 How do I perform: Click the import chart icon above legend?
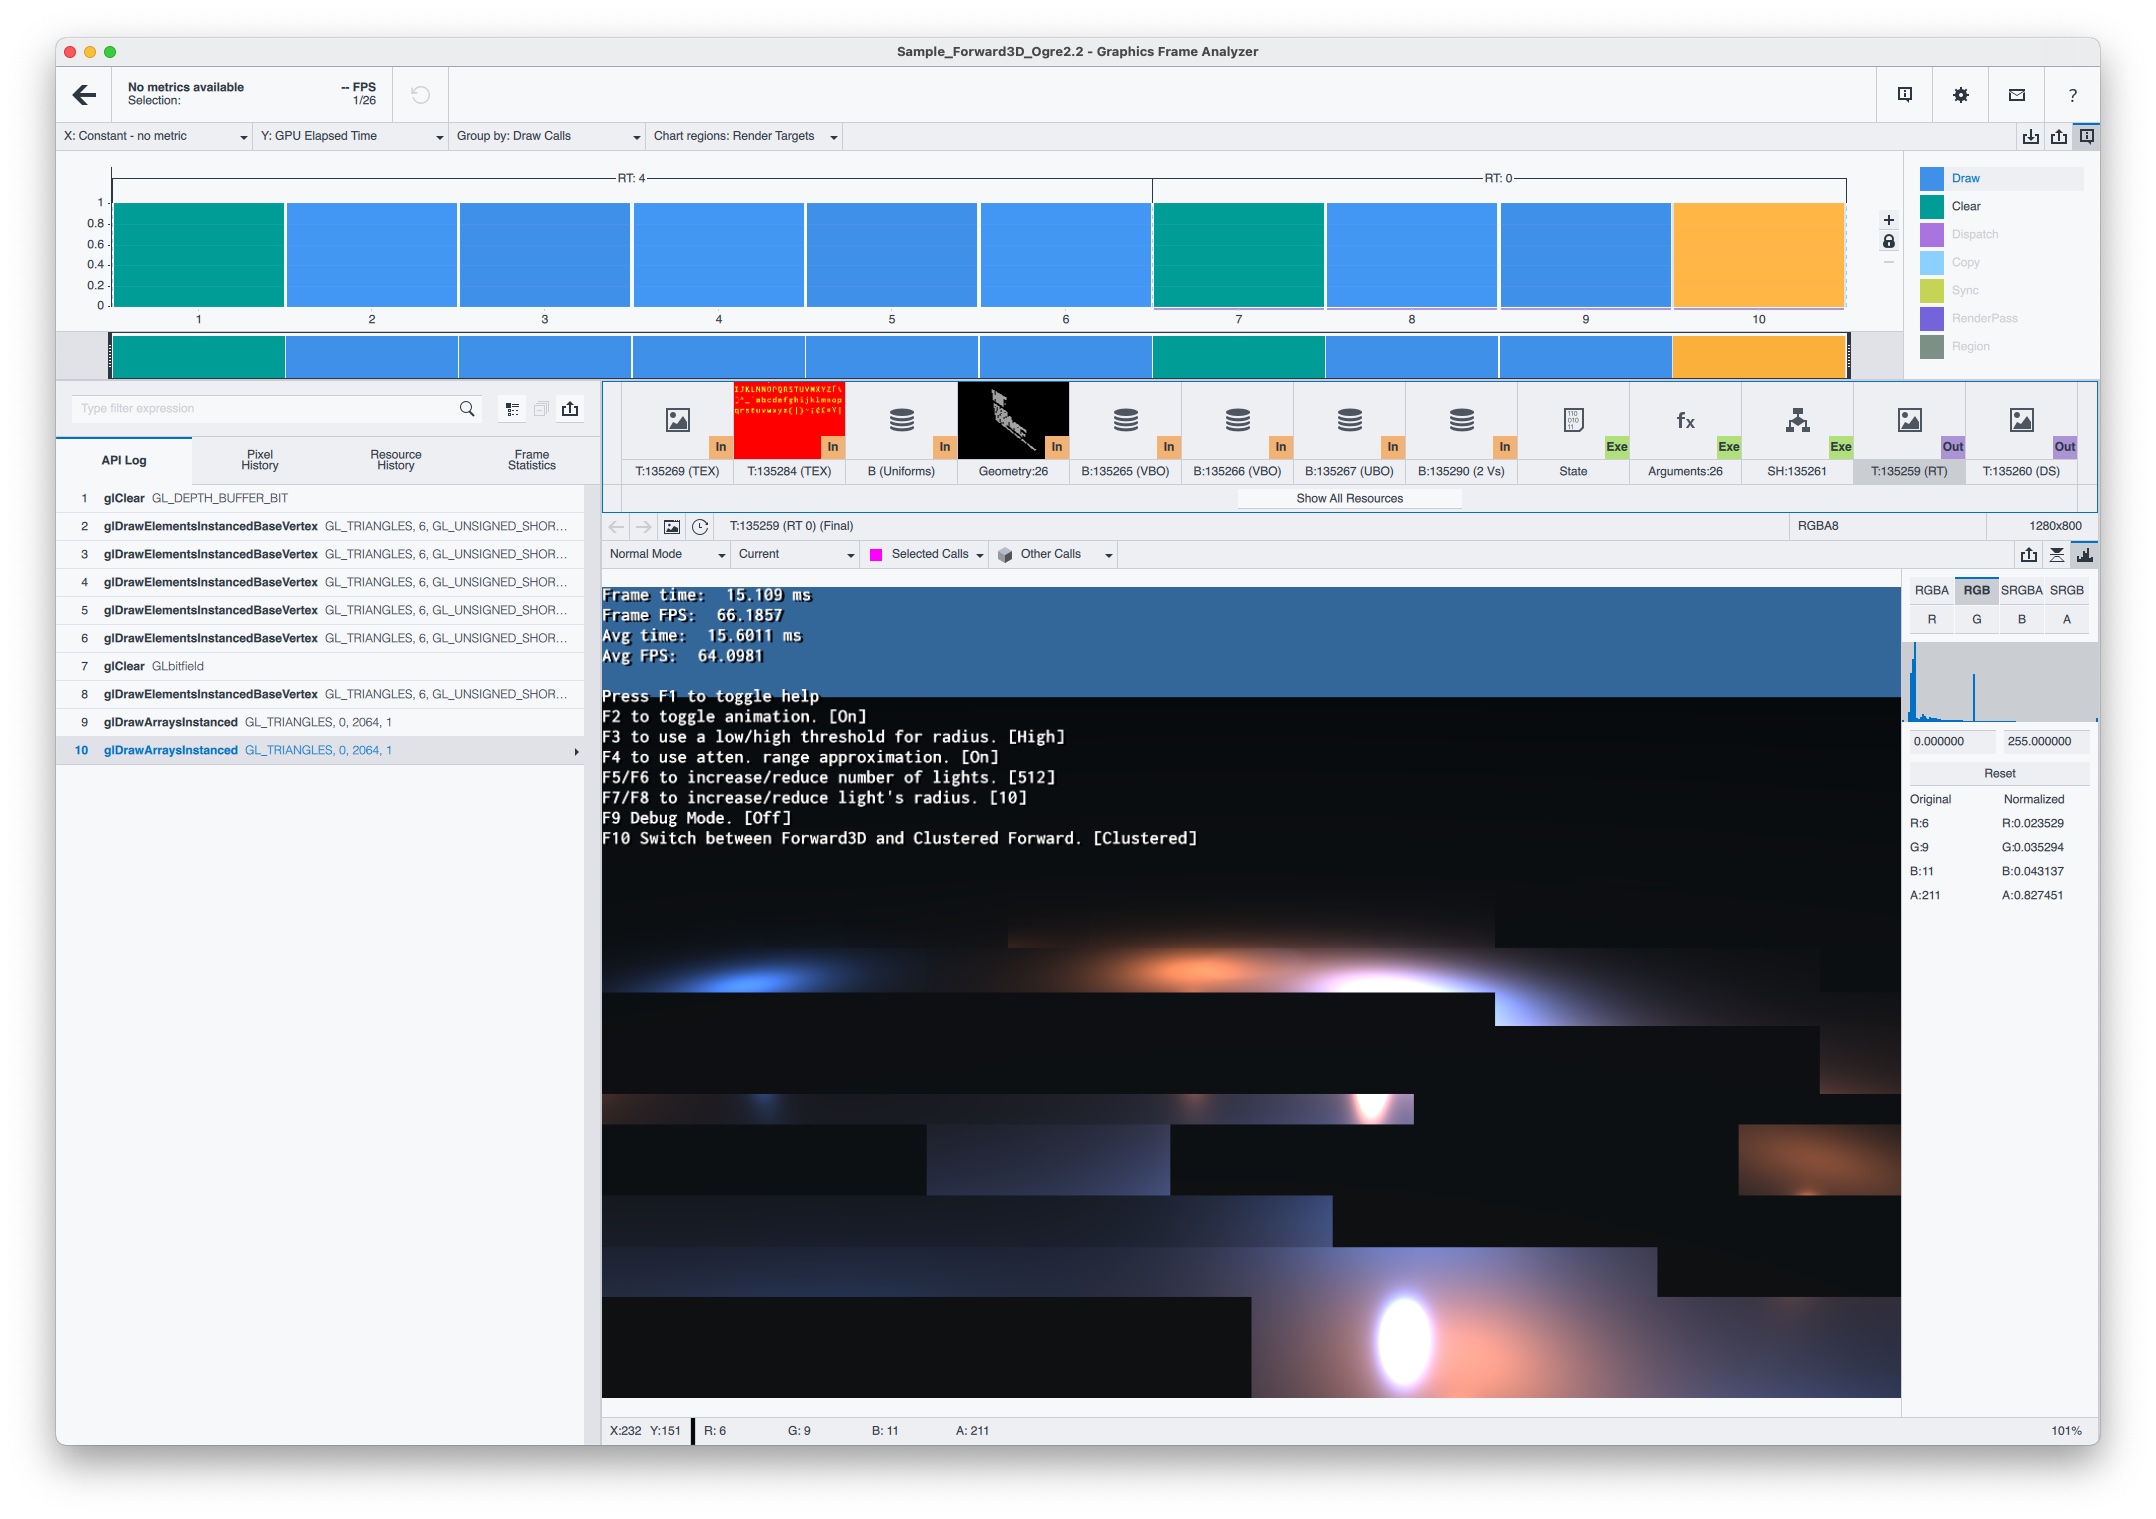tap(2031, 137)
